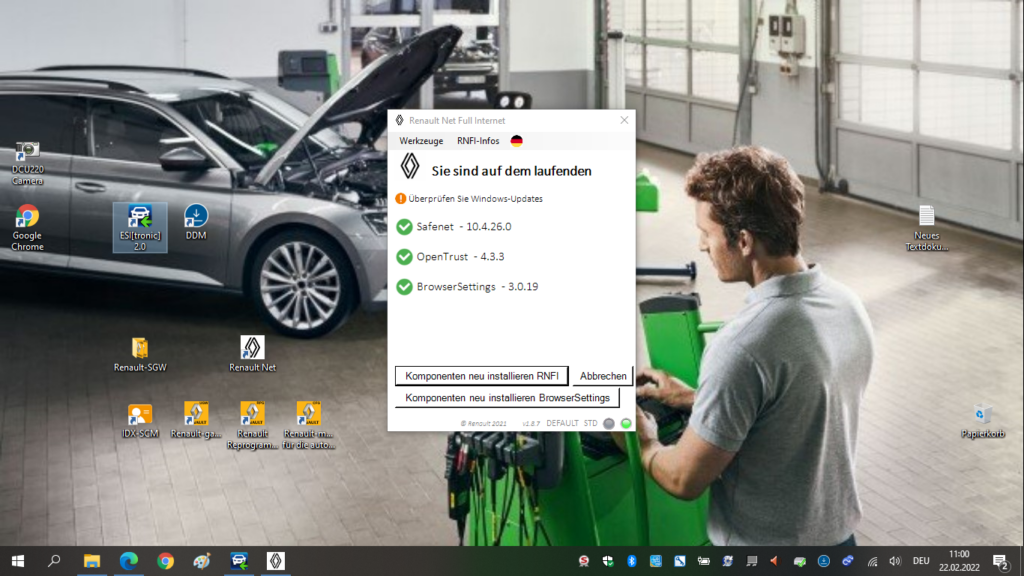Click the green status indicator dot
This screenshot has width=1024, height=576.
coord(626,423)
